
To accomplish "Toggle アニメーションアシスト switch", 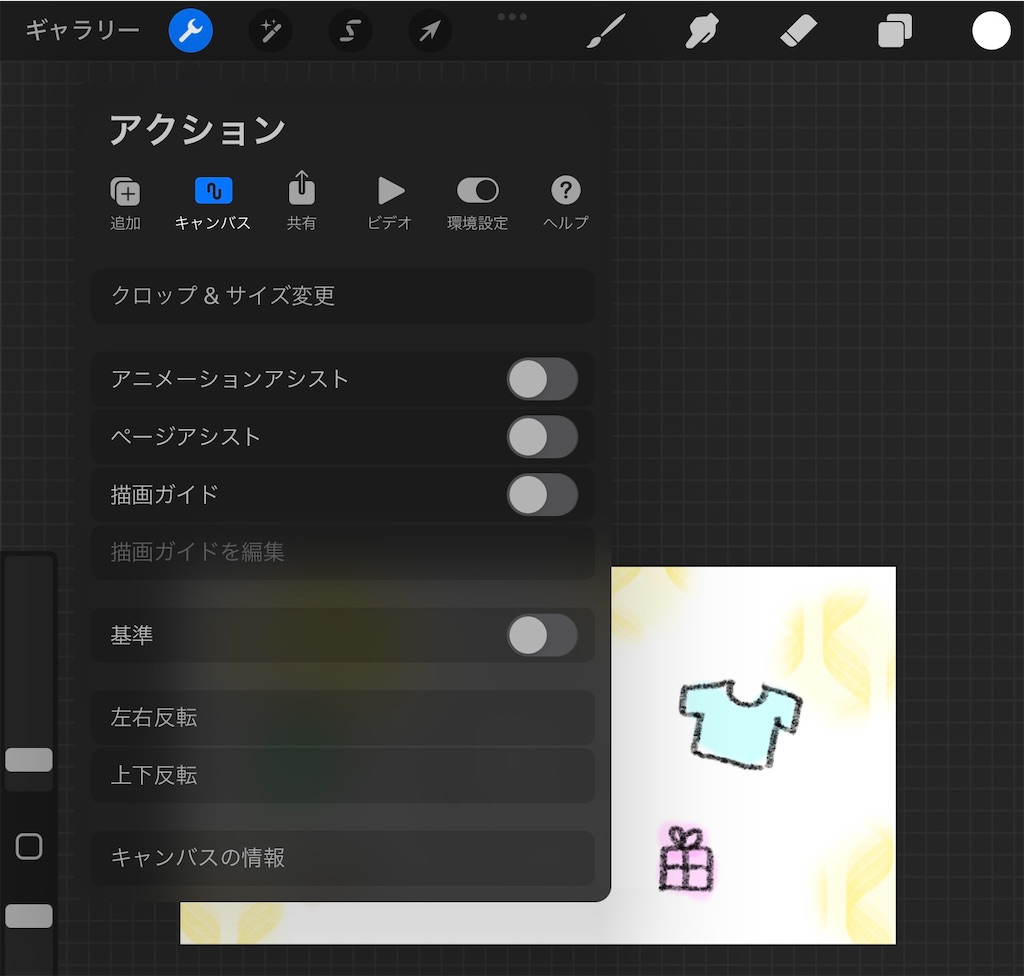I will (x=542, y=380).
